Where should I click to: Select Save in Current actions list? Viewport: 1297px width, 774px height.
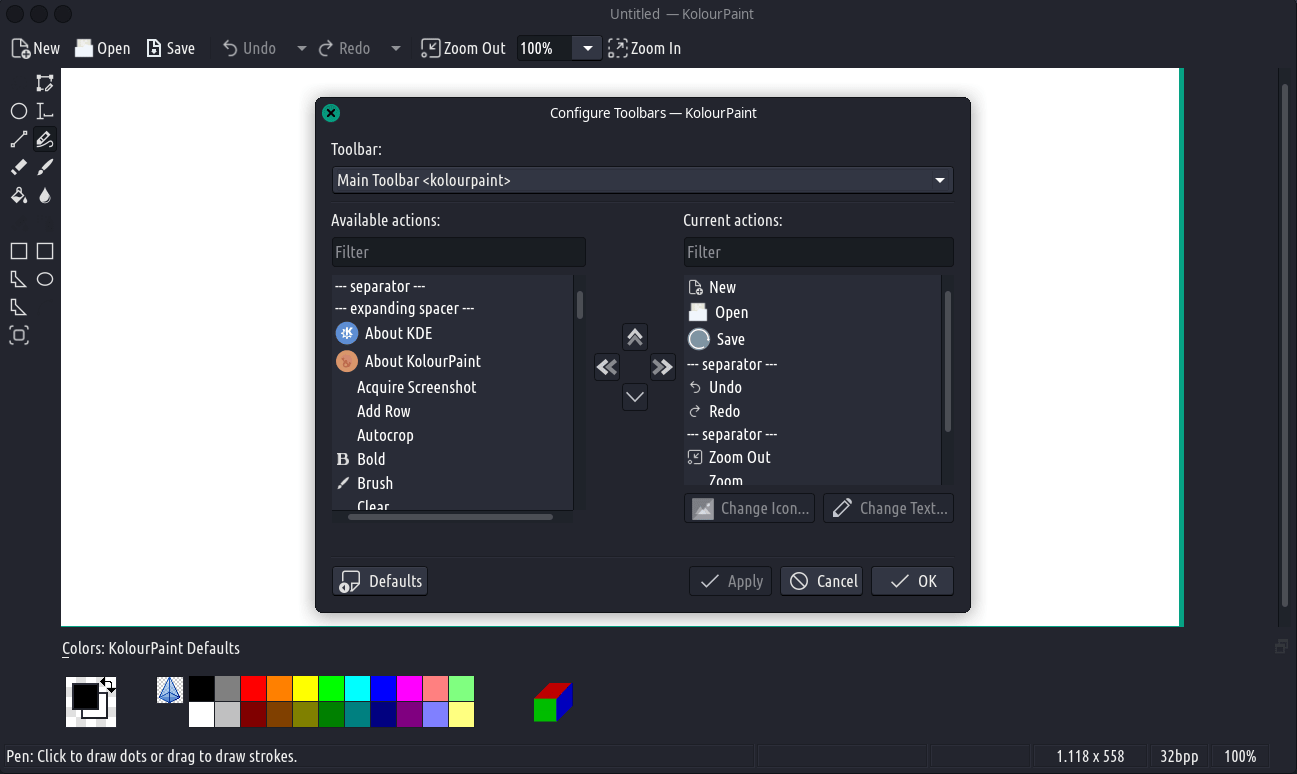pyautogui.click(x=812, y=339)
